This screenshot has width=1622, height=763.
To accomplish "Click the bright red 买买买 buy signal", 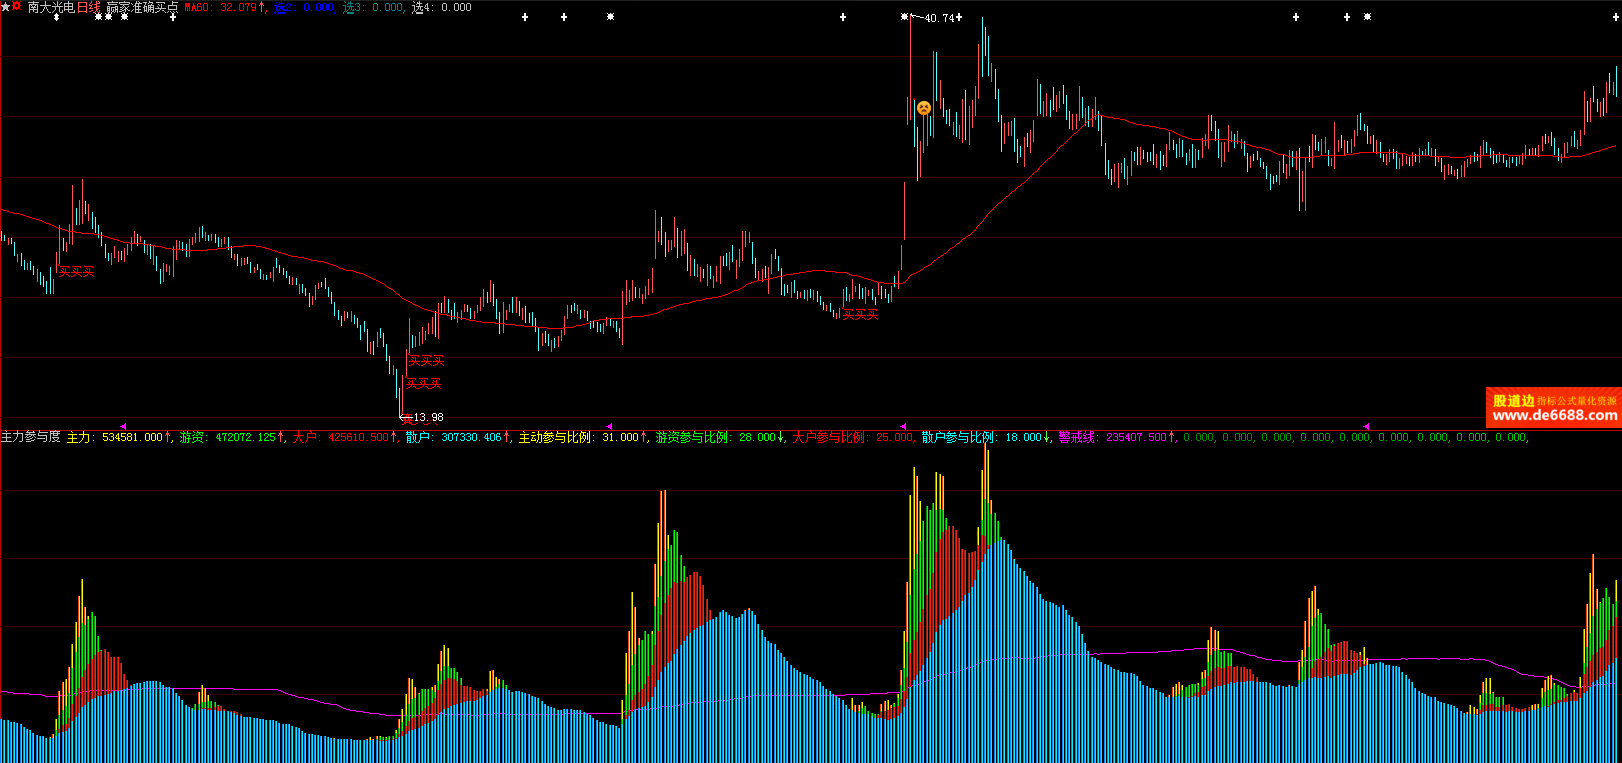I will (x=423, y=383).
